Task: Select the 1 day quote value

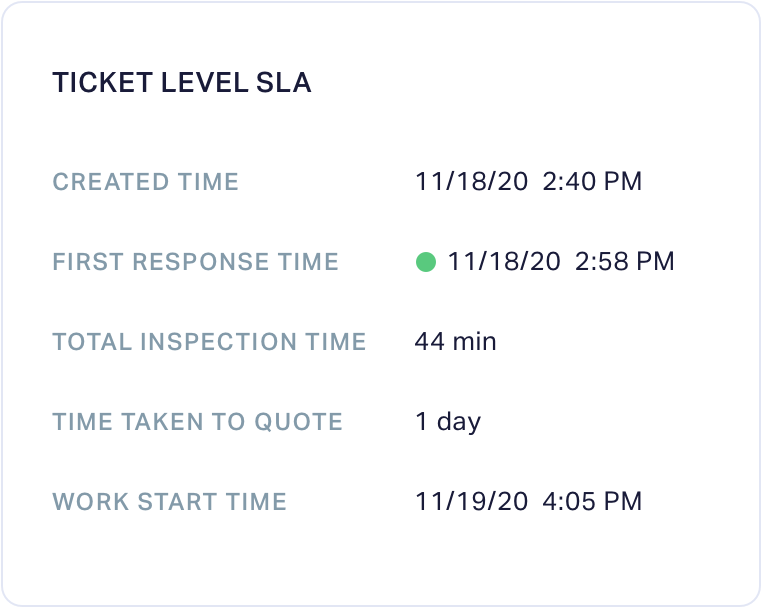Action: tap(448, 422)
